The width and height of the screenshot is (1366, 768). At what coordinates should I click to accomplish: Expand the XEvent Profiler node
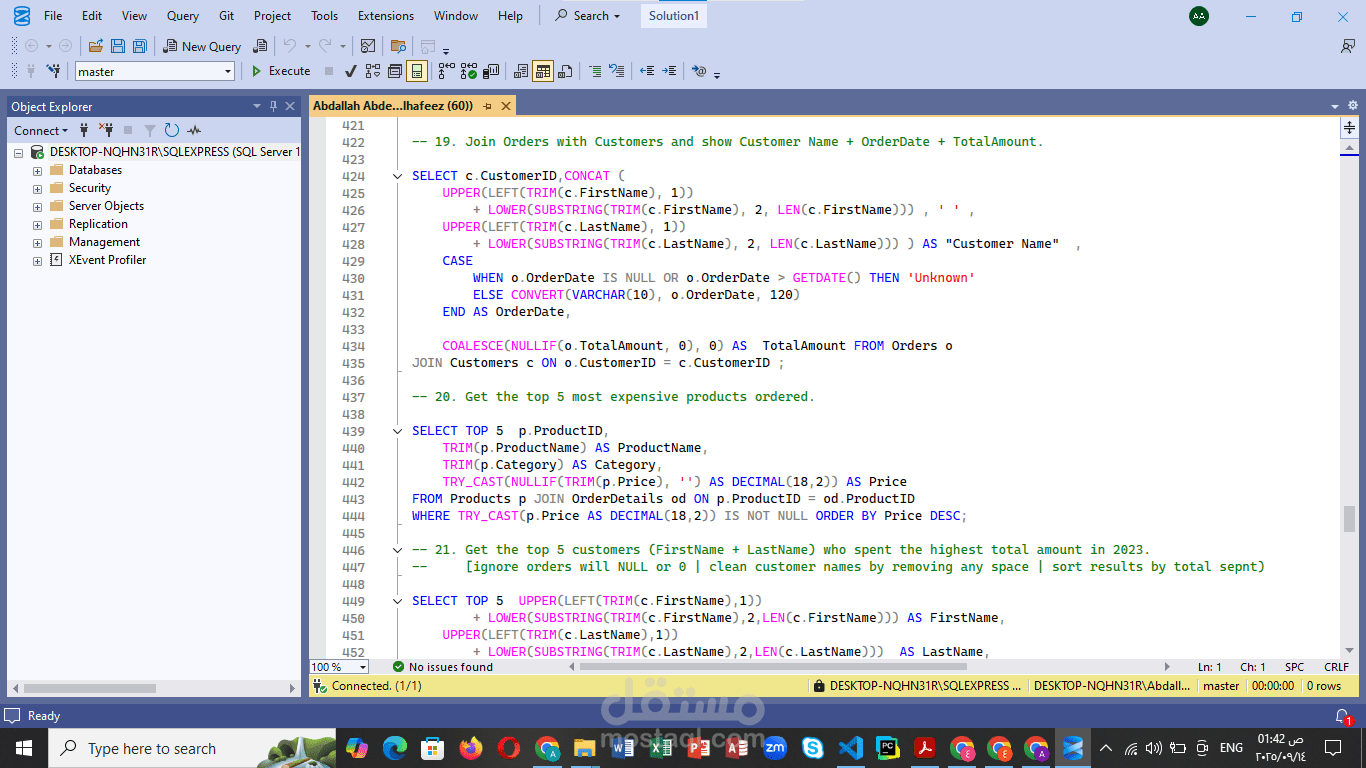37,261
